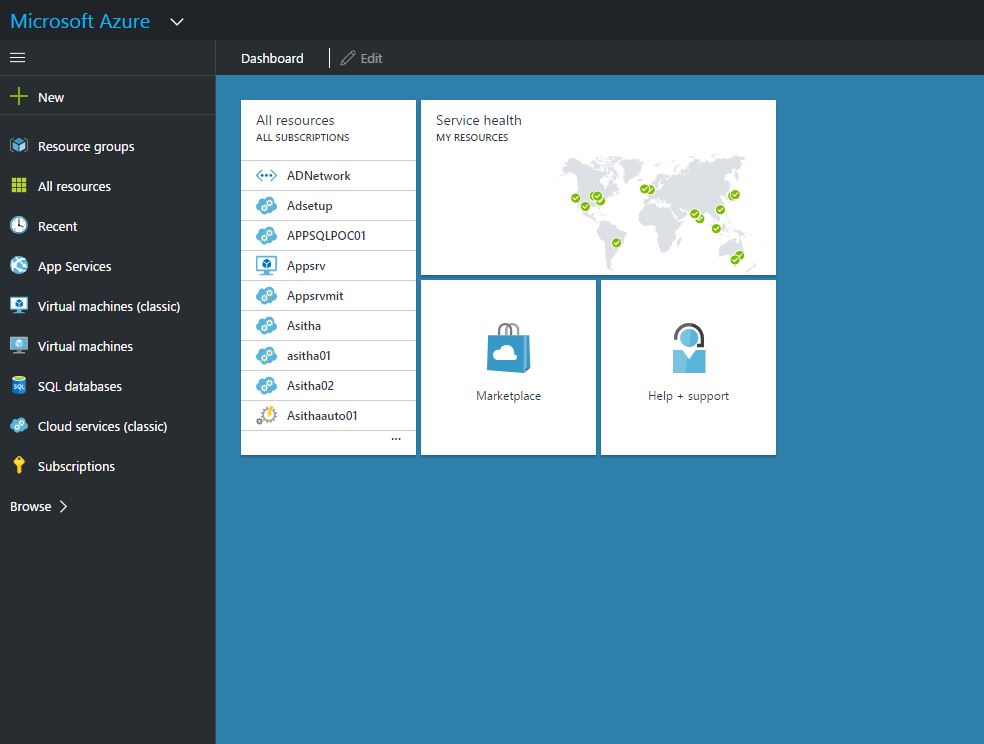
Task: Select asitha01 resource name
Action: [x=309, y=356]
